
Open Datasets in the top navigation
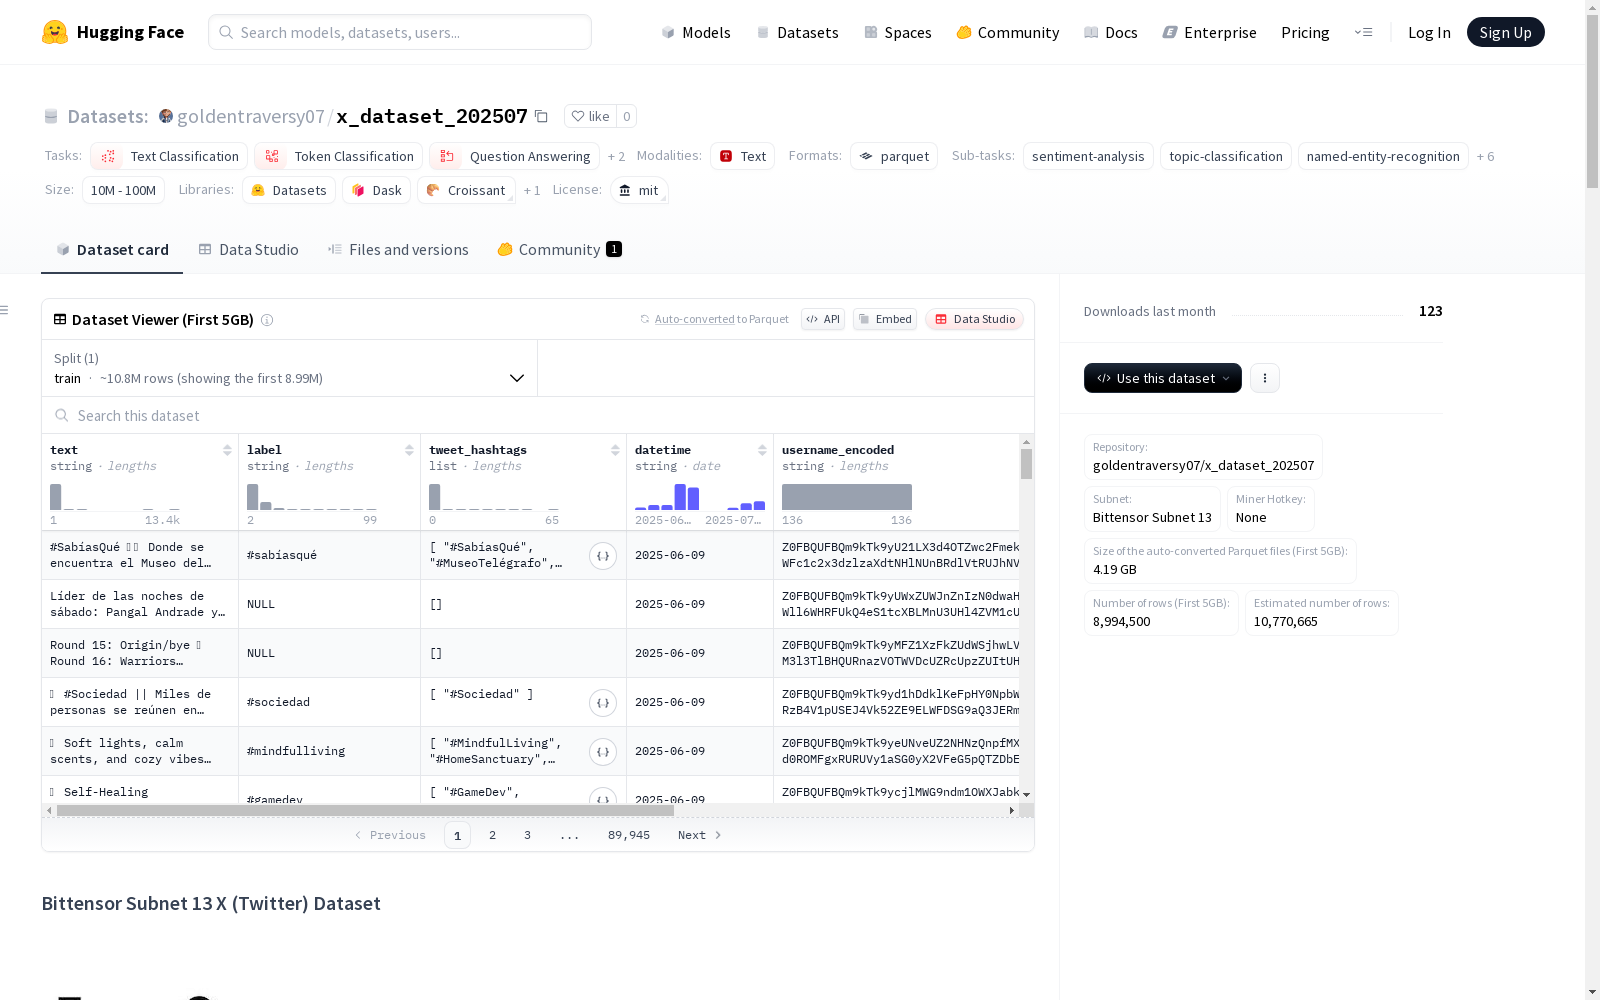797,32
